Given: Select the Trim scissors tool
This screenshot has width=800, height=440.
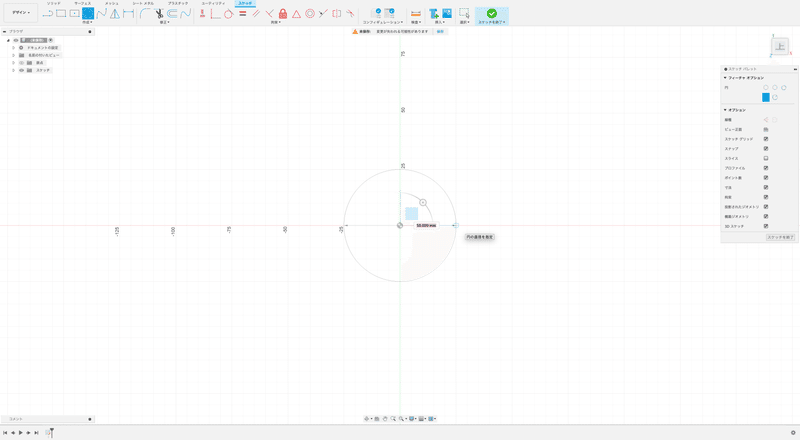Looking at the screenshot, I should [159, 14].
